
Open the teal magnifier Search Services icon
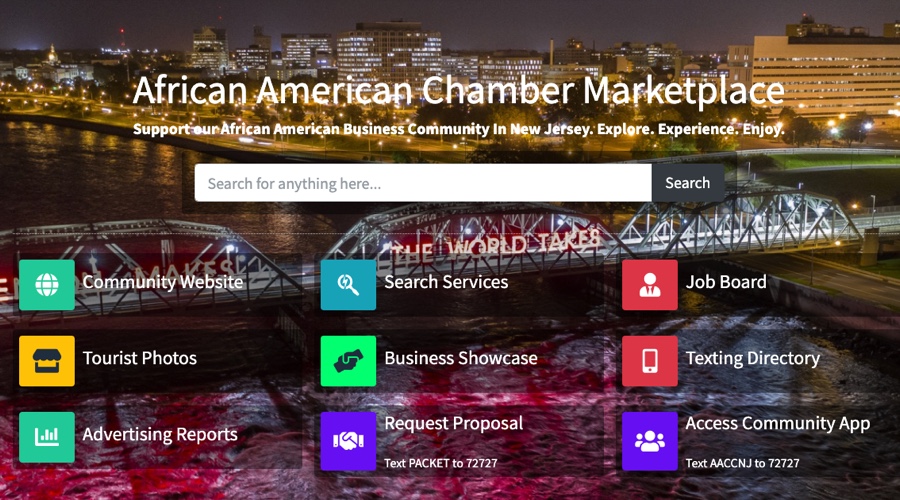[x=348, y=285]
